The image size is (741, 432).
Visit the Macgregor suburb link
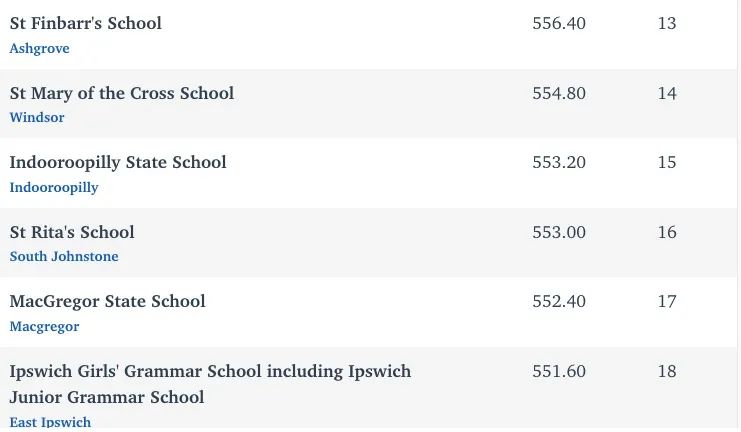[x=44, y=327]
